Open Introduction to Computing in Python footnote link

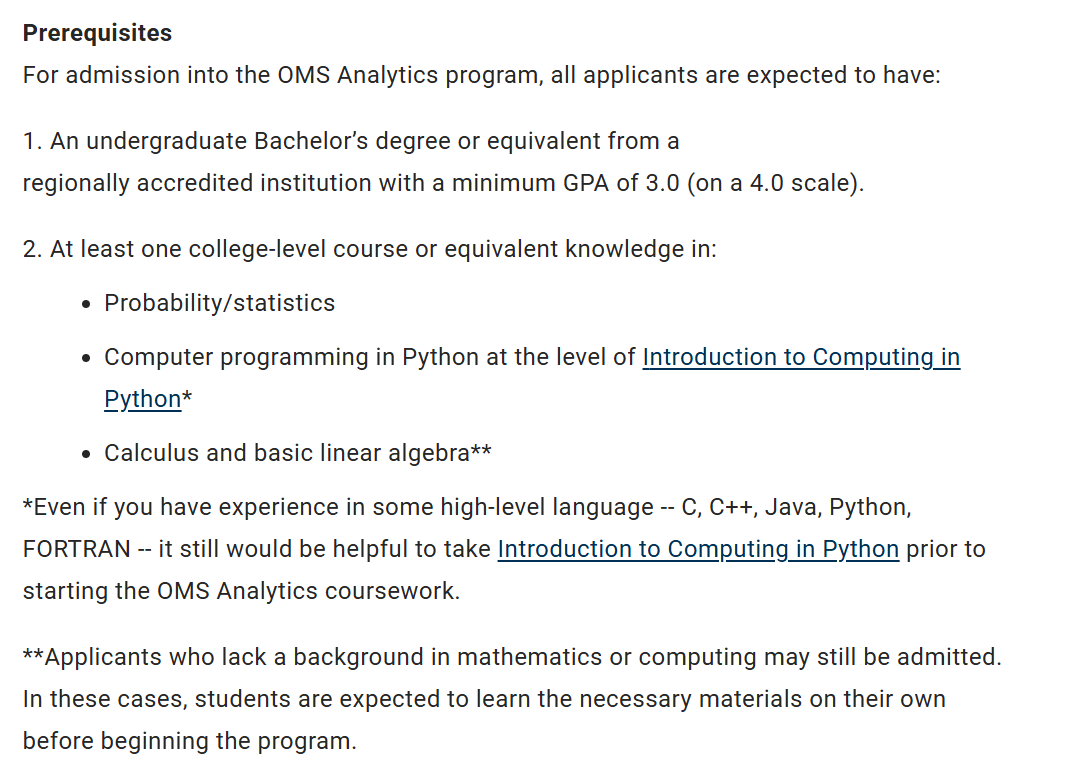(697, 549)
